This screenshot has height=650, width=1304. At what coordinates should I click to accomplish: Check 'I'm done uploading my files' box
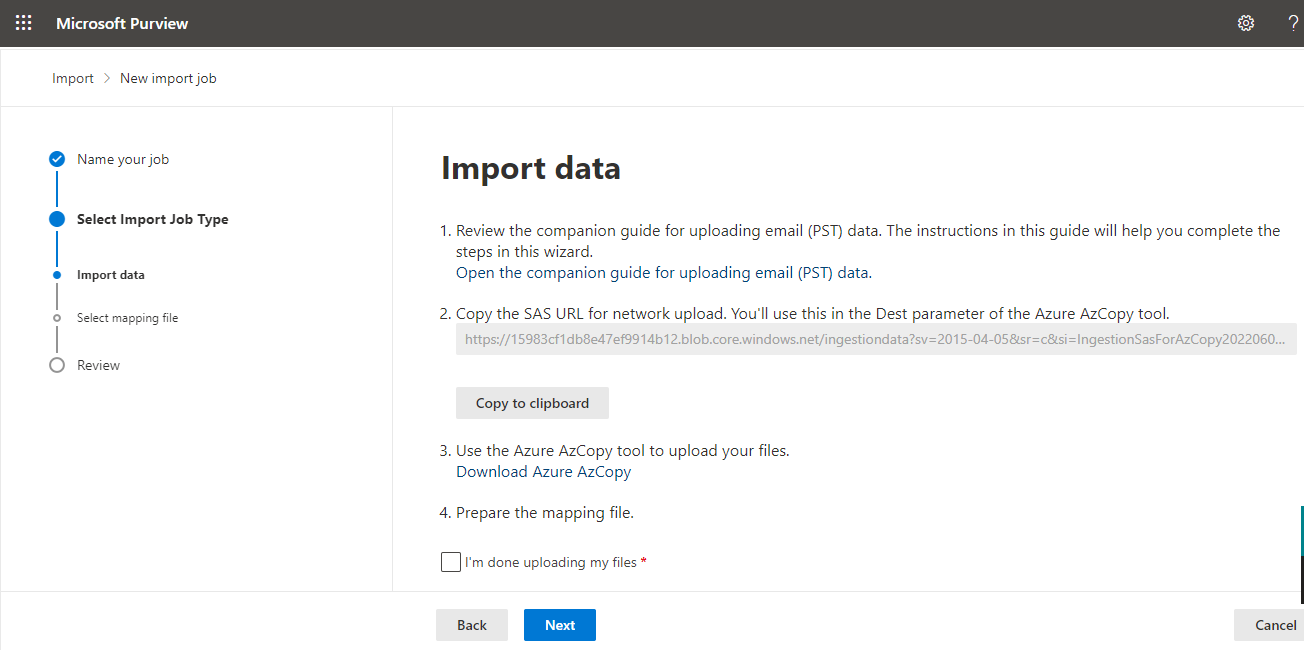point(451,562)
